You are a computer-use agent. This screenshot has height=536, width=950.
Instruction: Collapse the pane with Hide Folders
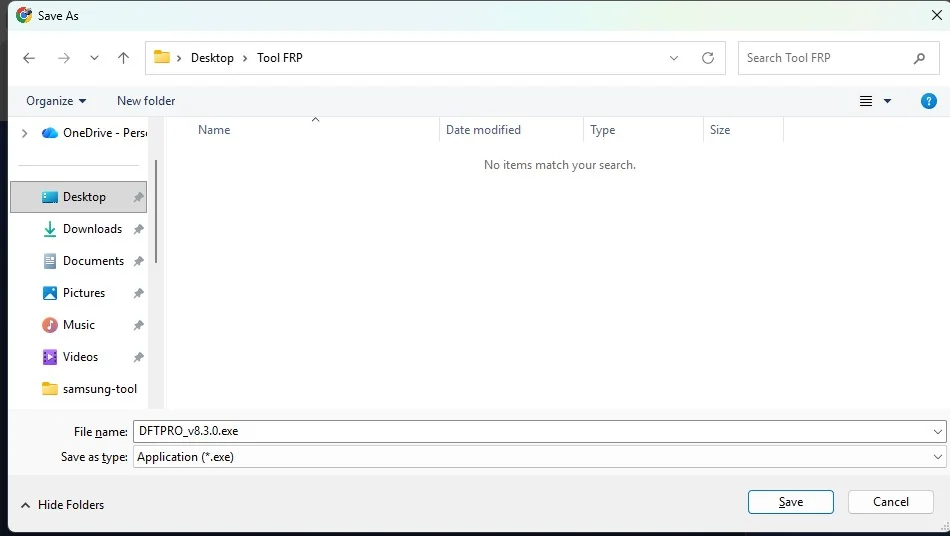point(62,505)
